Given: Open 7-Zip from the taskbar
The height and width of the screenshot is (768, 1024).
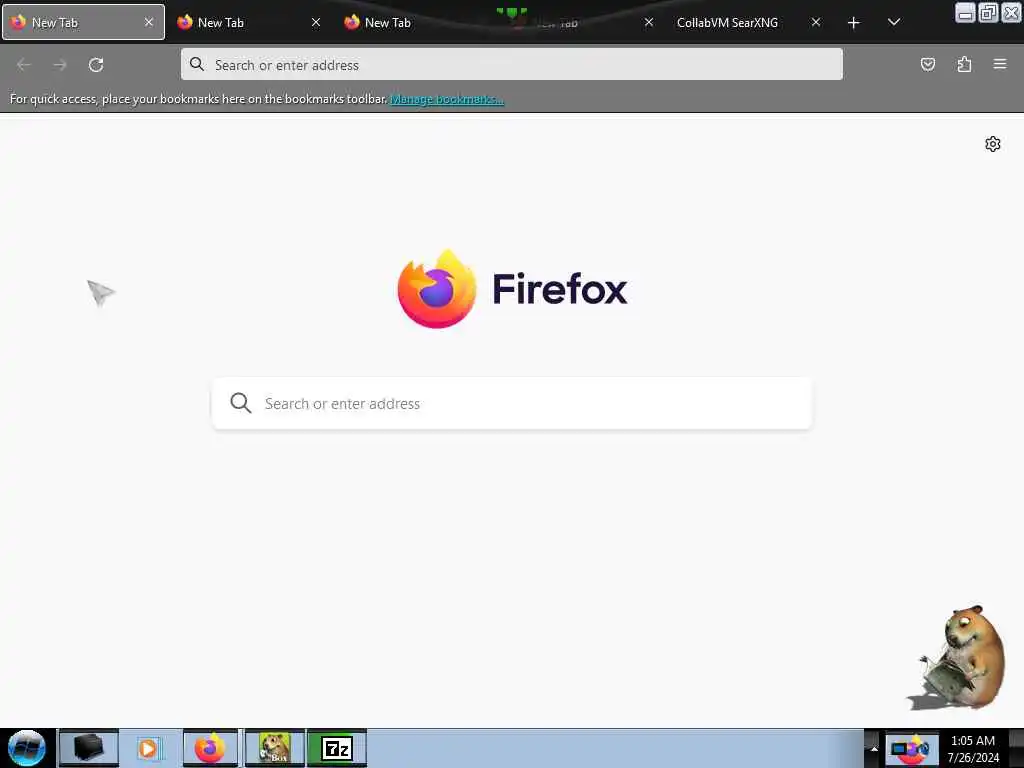Looking at the screenshot, I should point(337,748).
